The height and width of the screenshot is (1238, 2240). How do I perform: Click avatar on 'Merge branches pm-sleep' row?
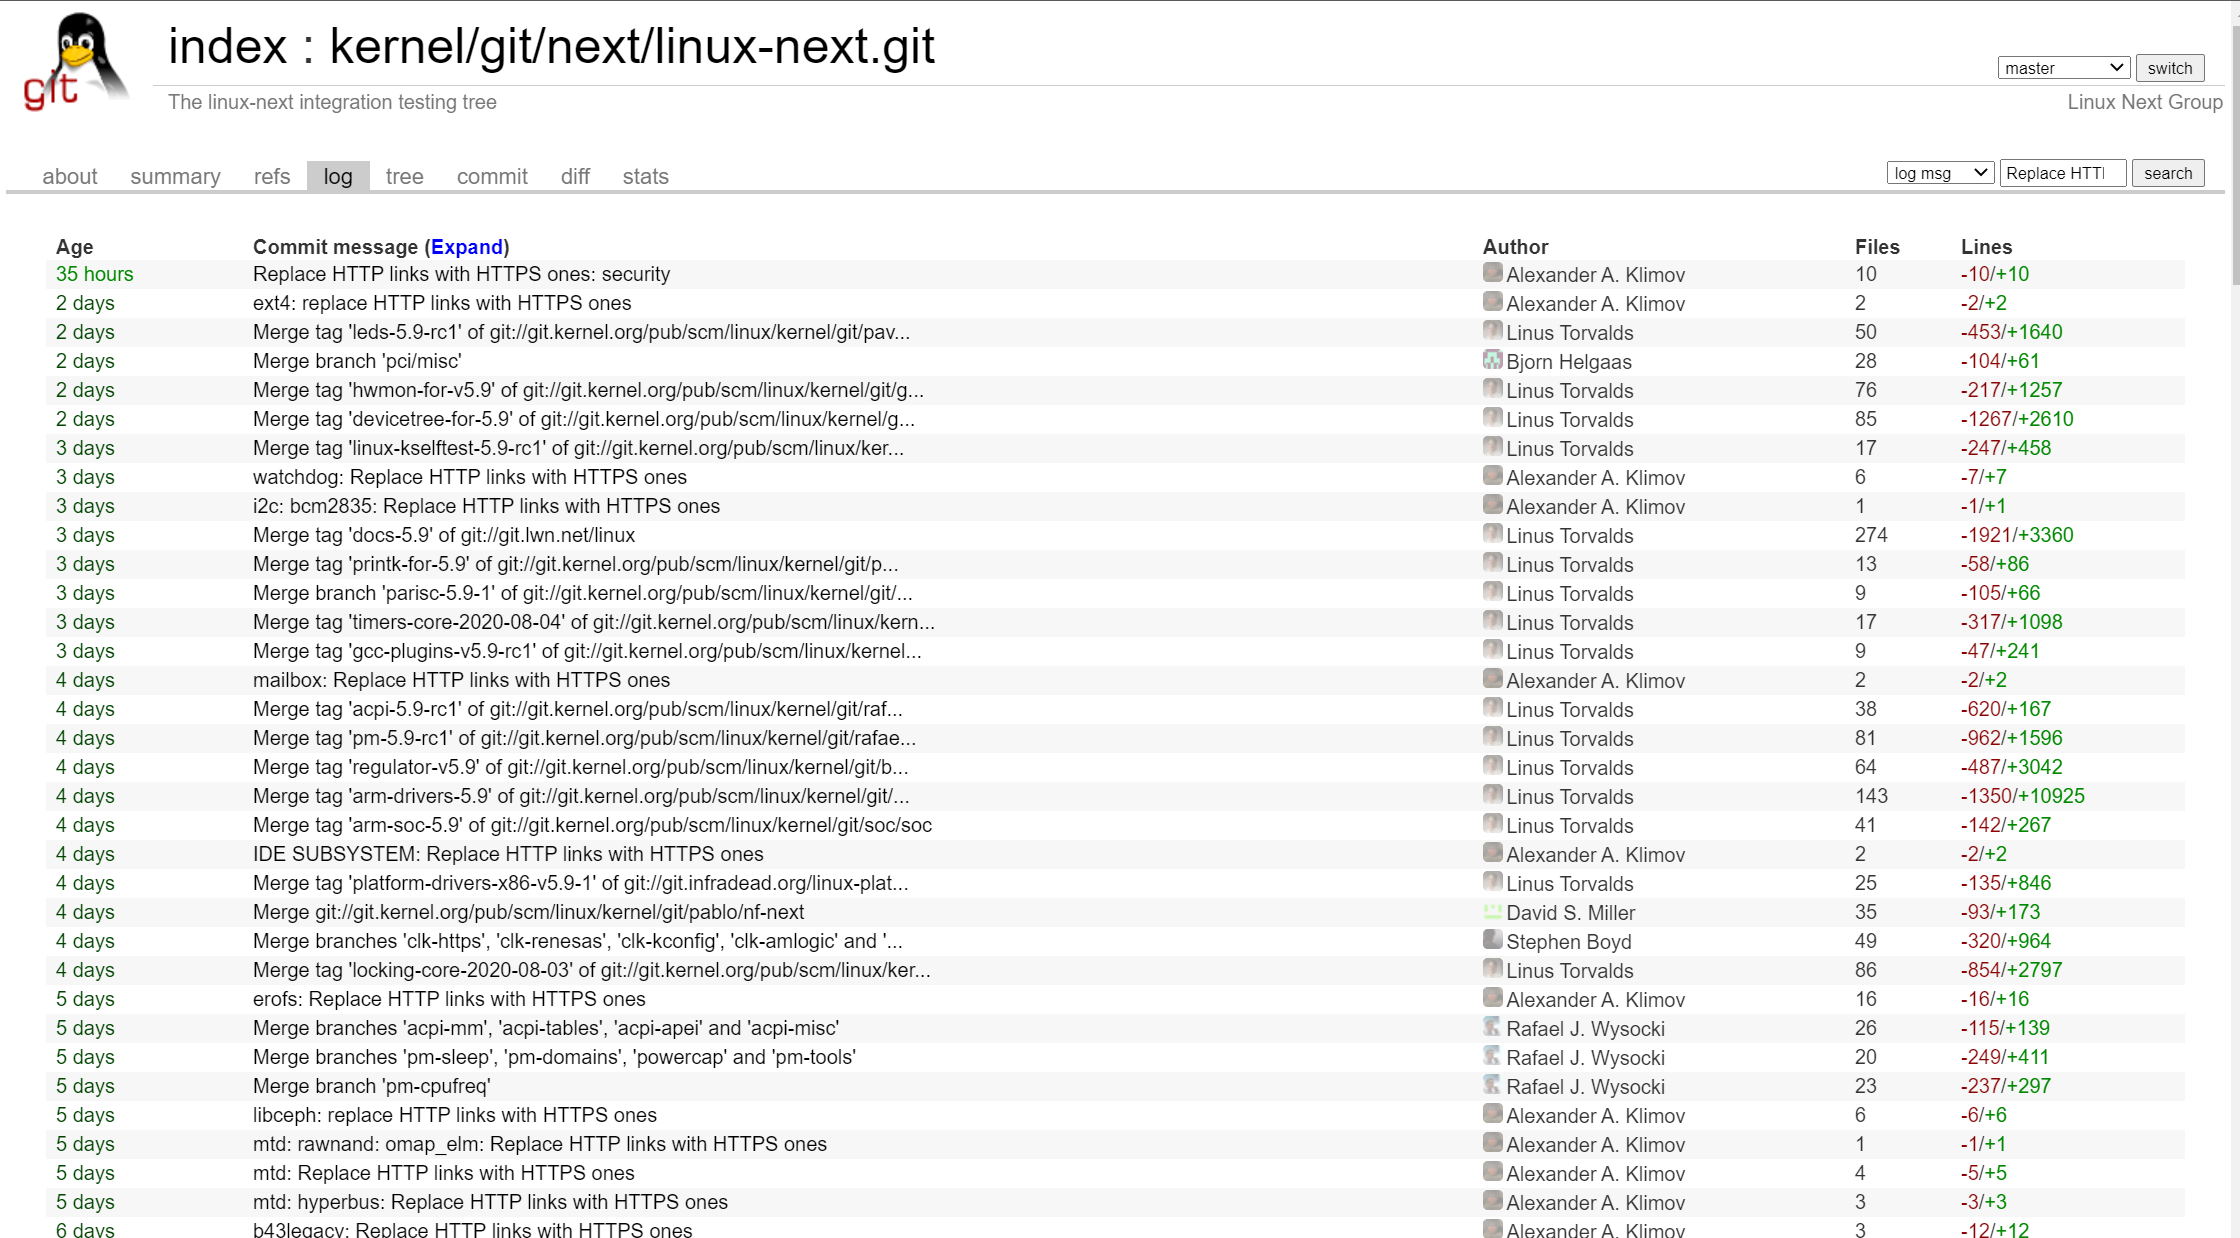[1492, 1055]
